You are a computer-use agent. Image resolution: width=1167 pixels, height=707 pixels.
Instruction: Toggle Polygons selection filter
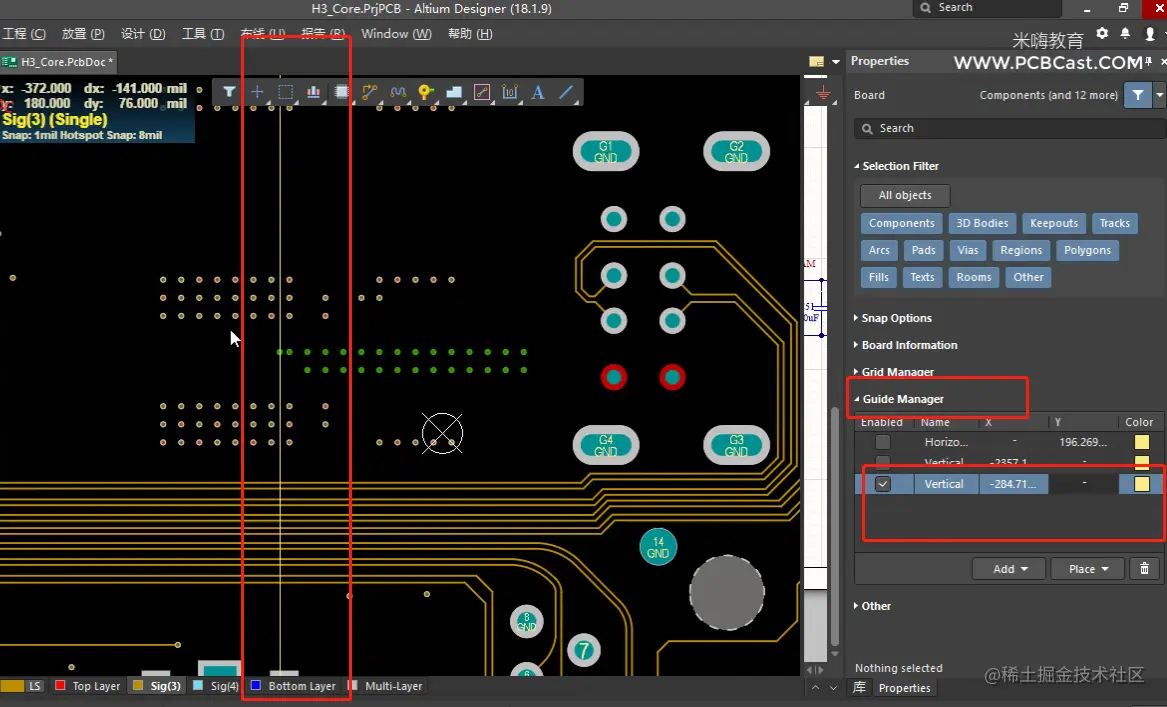[1087, 250]
